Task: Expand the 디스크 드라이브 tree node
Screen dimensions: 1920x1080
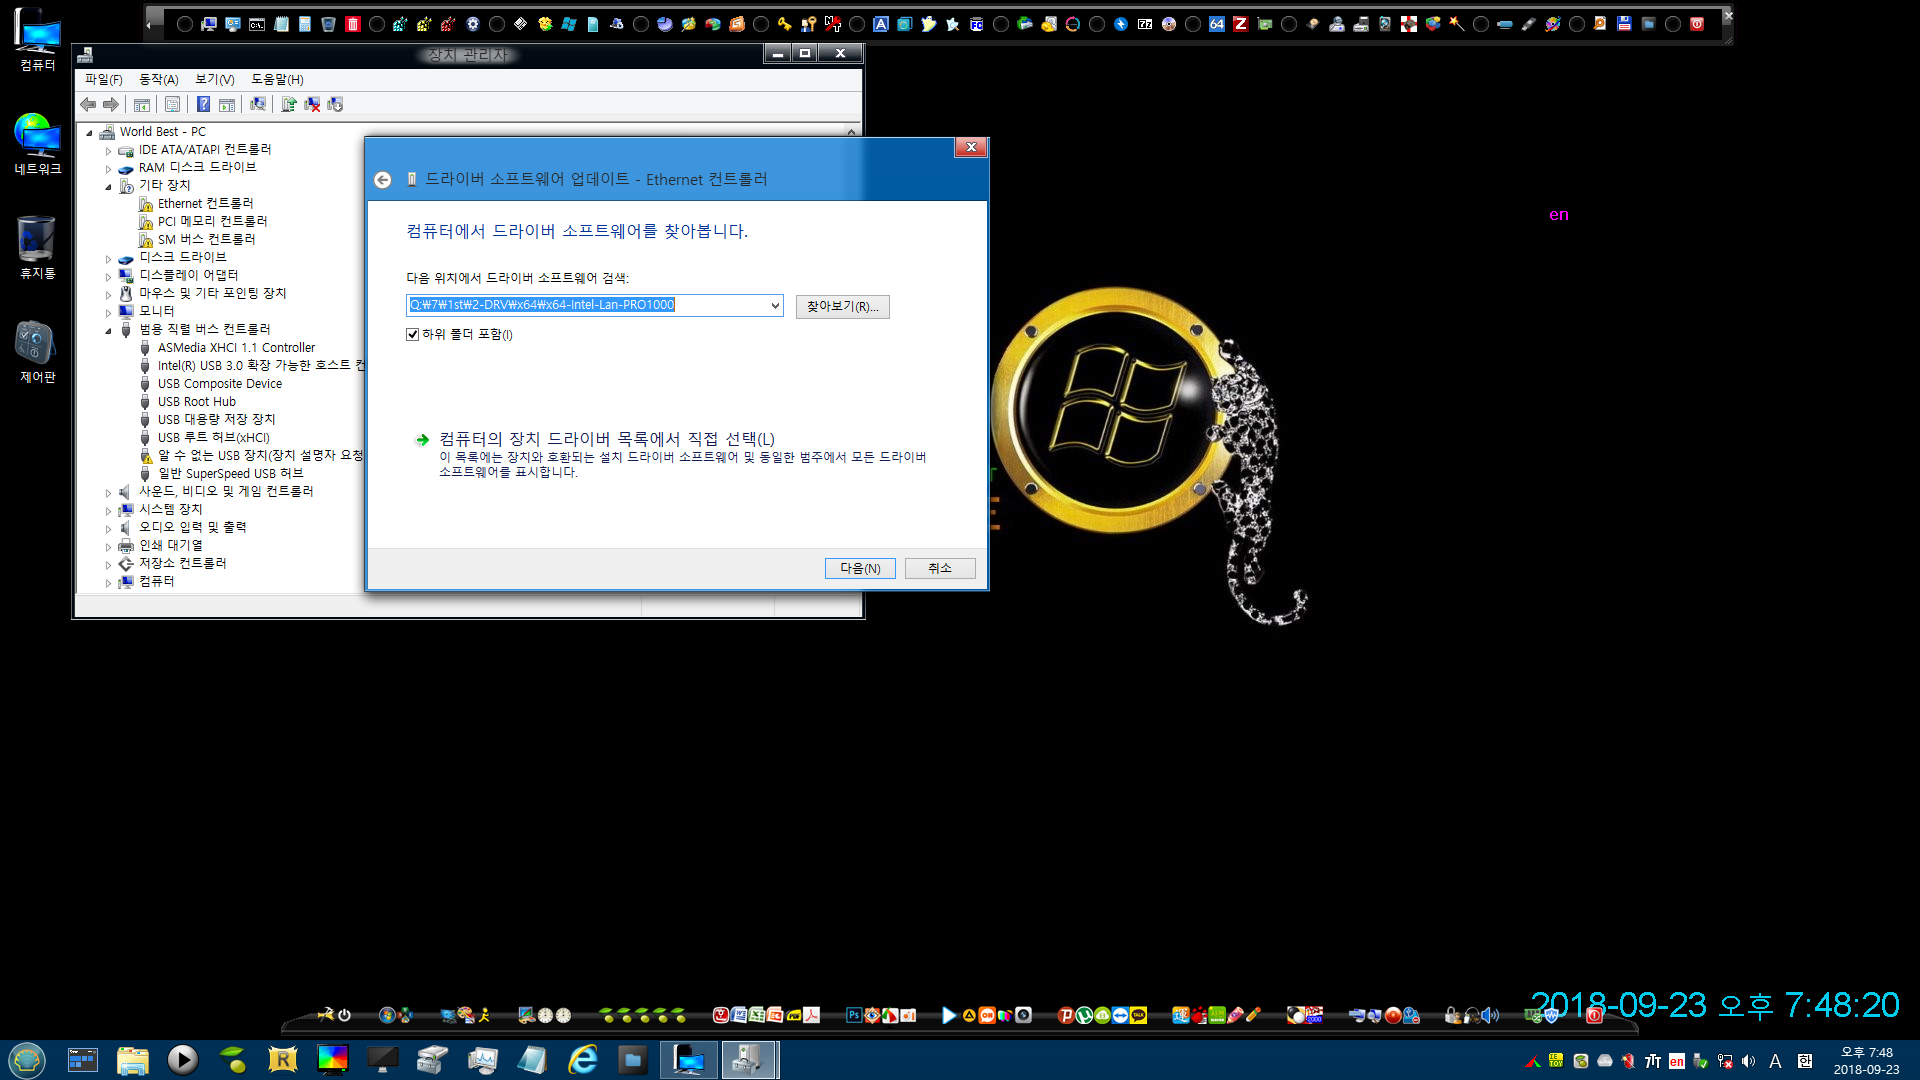Action: click(109, 258)
